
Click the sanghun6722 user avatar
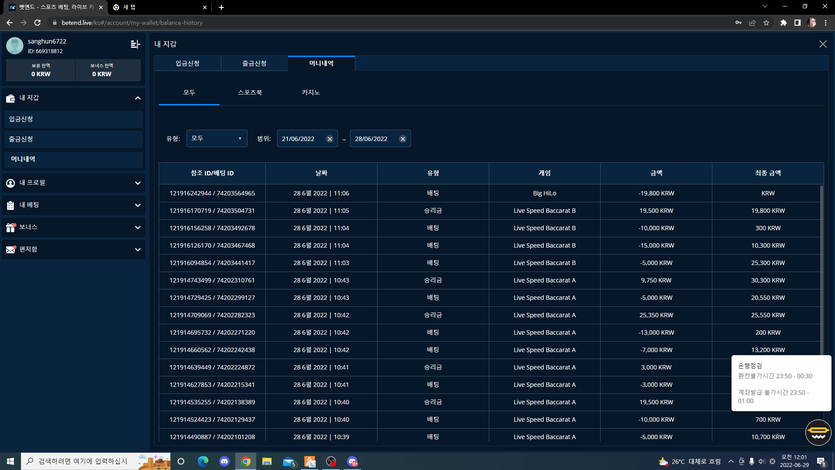[x=14, y=46]
